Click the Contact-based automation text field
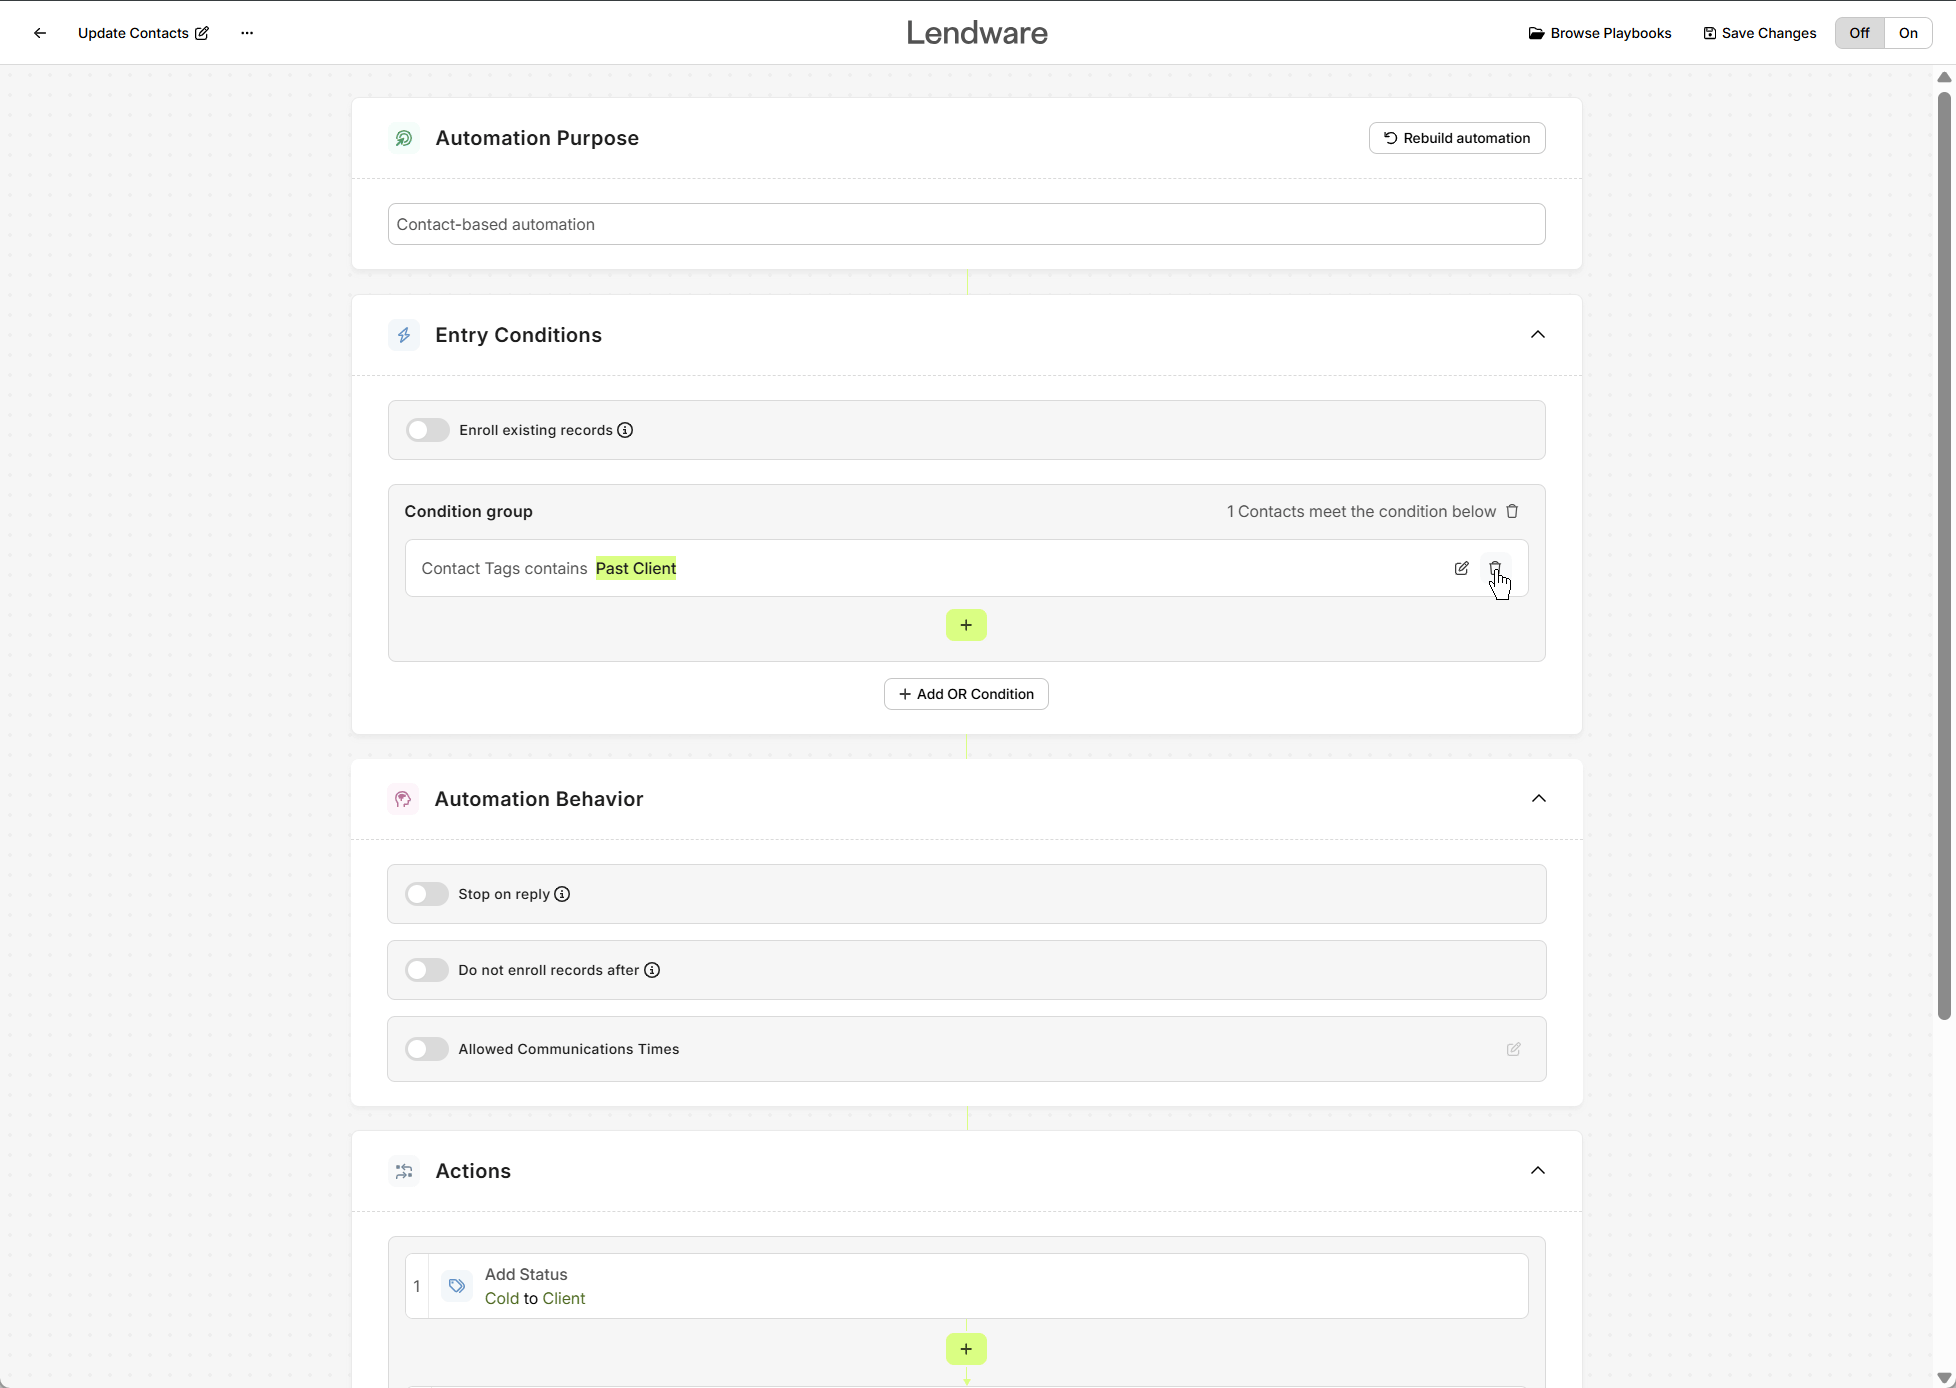Image resolution: width=1956 pixels, height=1388 pixels. (x=966, y=224)
